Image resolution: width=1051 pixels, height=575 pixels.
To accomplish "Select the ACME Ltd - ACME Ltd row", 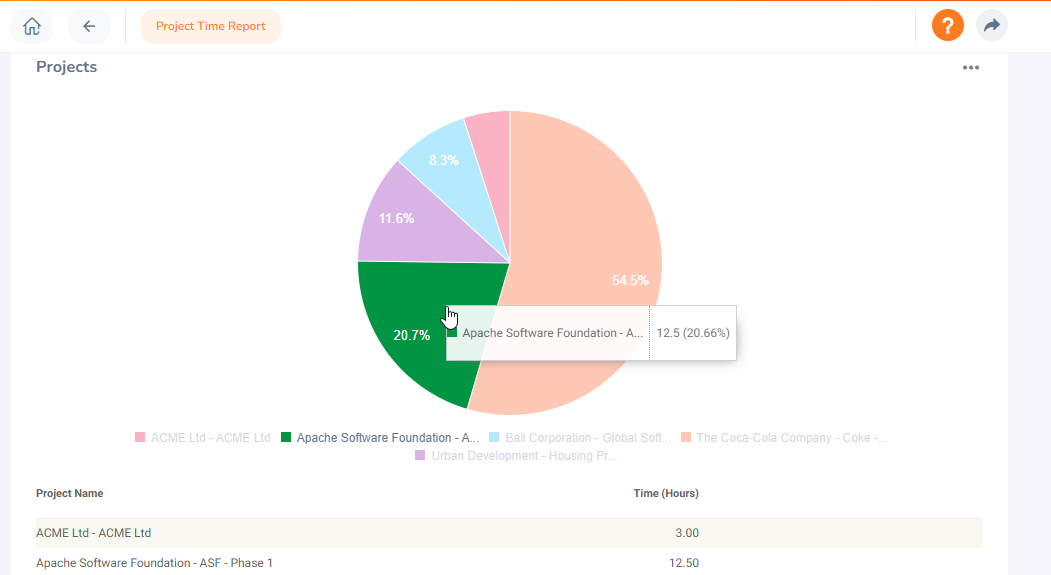I will pos(509,533).
